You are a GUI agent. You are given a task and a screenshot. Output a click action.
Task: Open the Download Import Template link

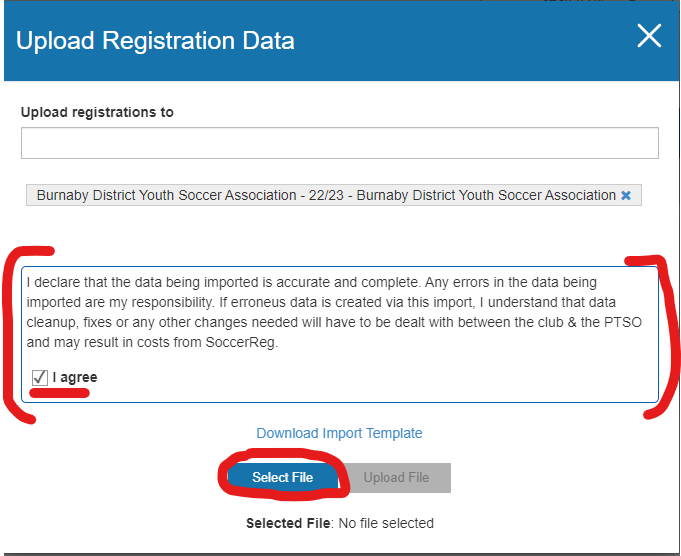(x=339, y=433)
